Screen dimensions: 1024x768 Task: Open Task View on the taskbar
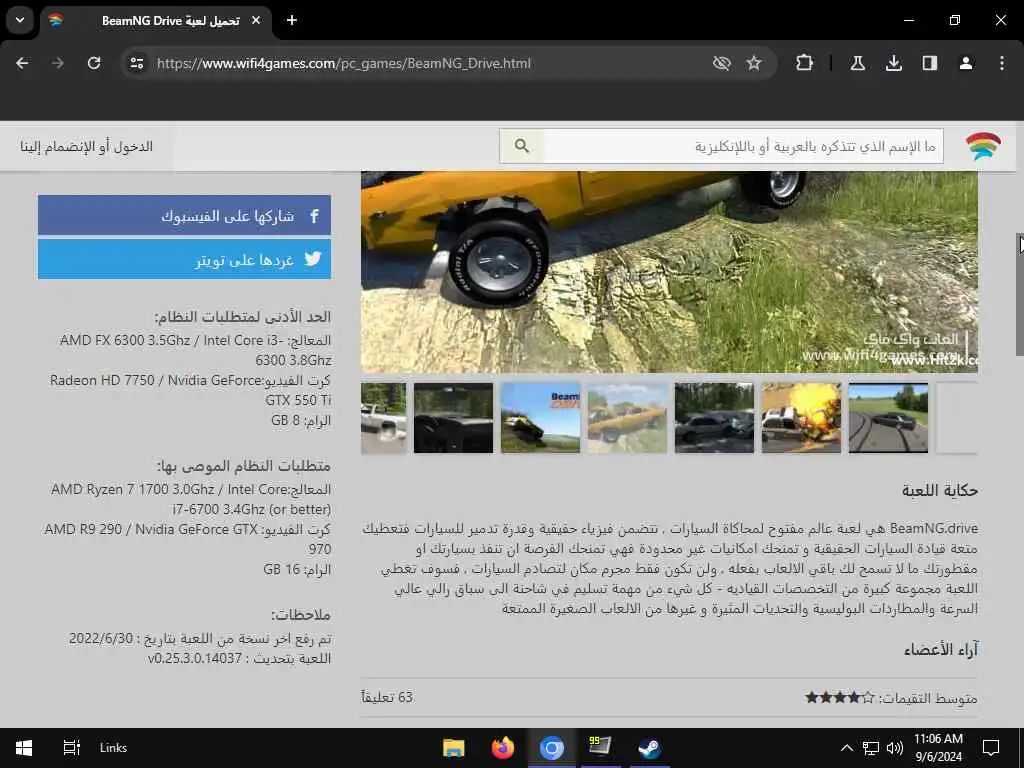(71, 748)
